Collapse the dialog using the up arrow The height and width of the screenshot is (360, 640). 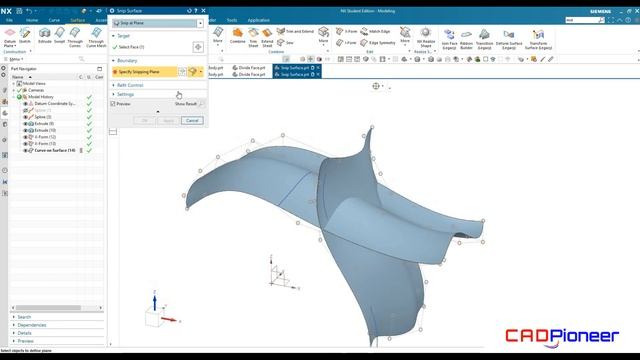pos(158,112)
